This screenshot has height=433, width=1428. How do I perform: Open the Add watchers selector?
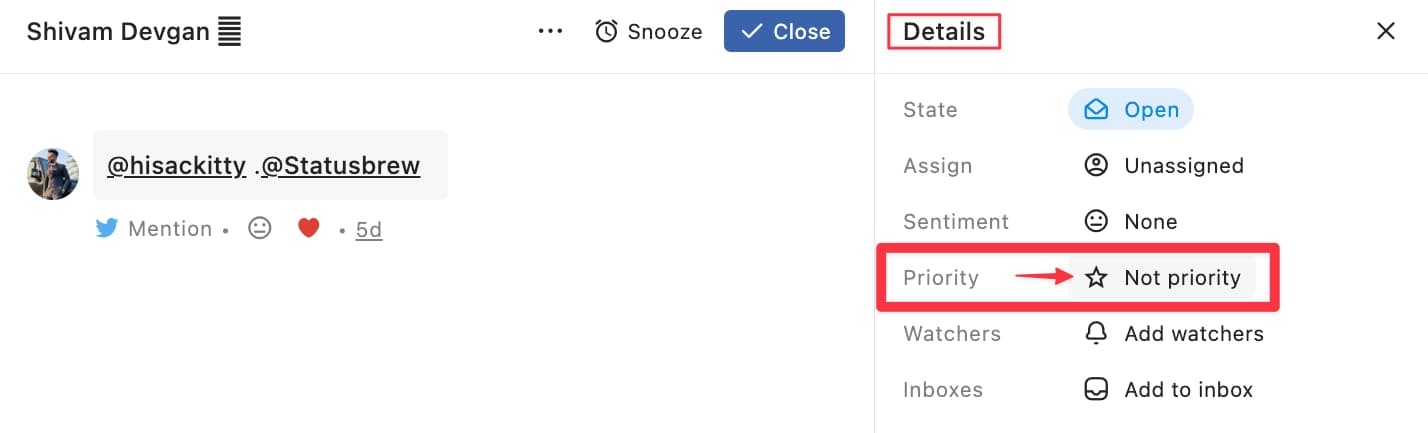pos(1193,333)
